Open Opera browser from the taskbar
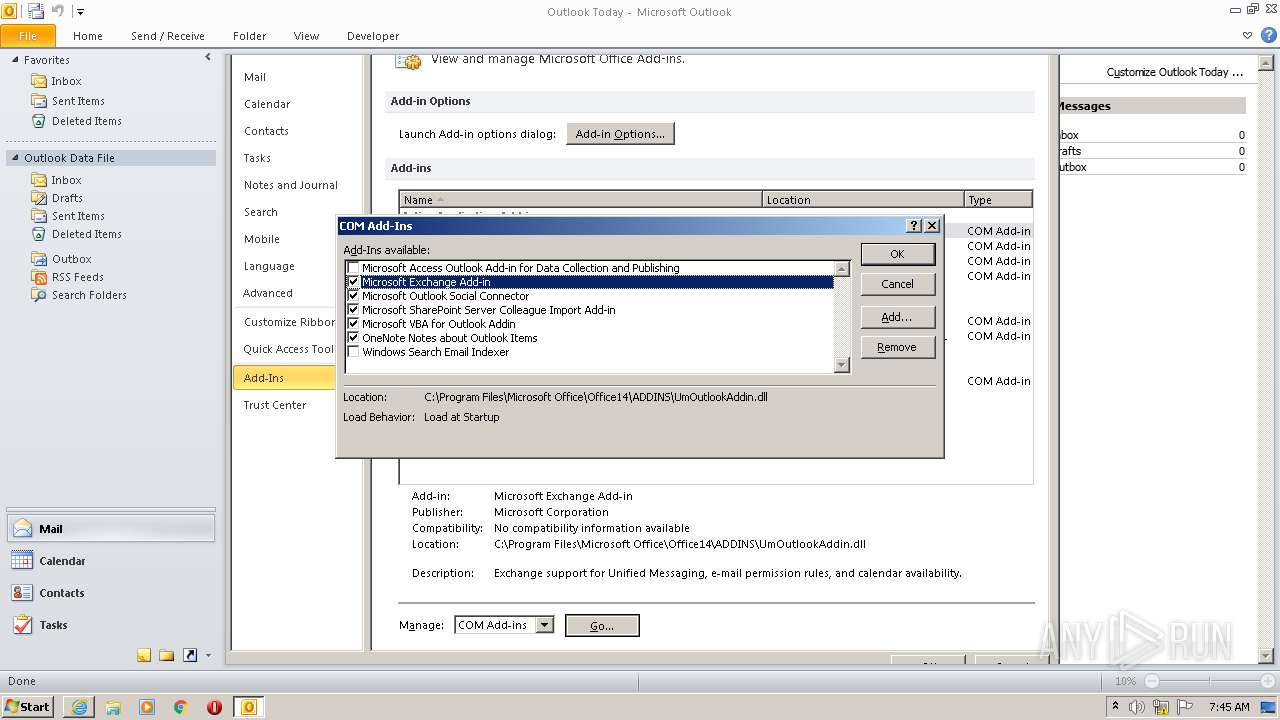 click(x=214, y=707)
